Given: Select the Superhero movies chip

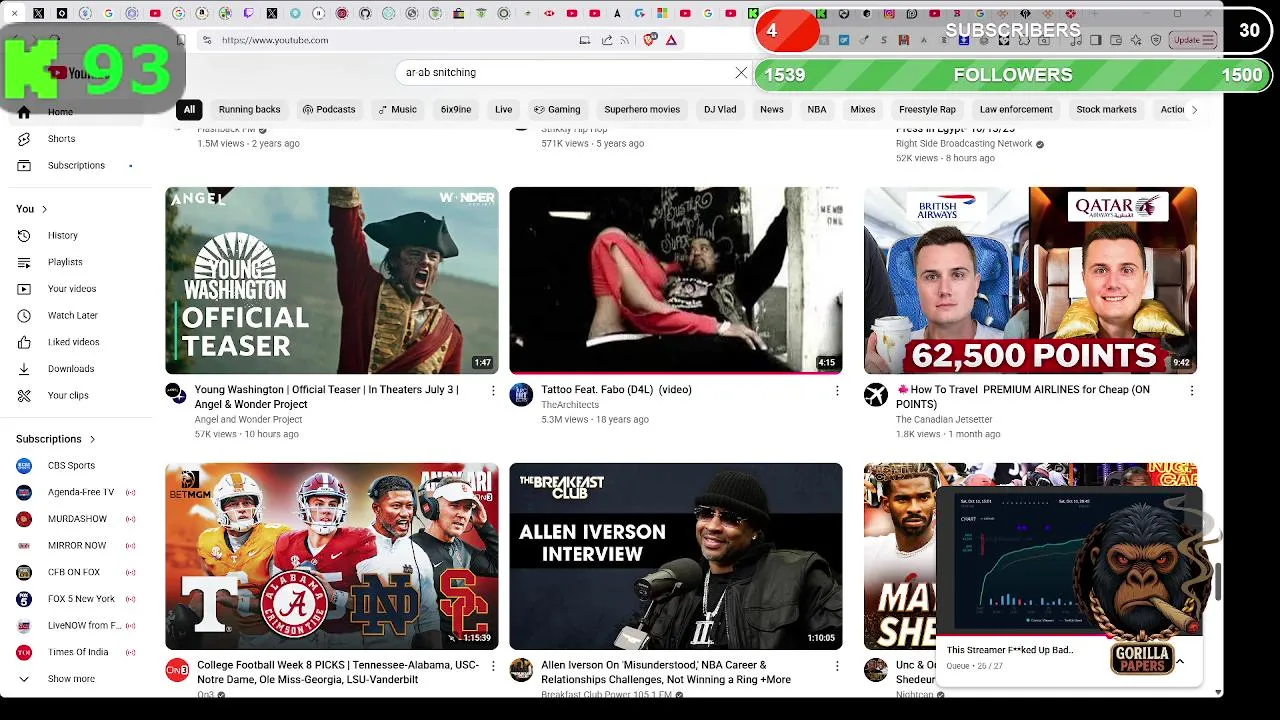Looking at the screenshot, I should pyautogui.click(x=642, y=109).
